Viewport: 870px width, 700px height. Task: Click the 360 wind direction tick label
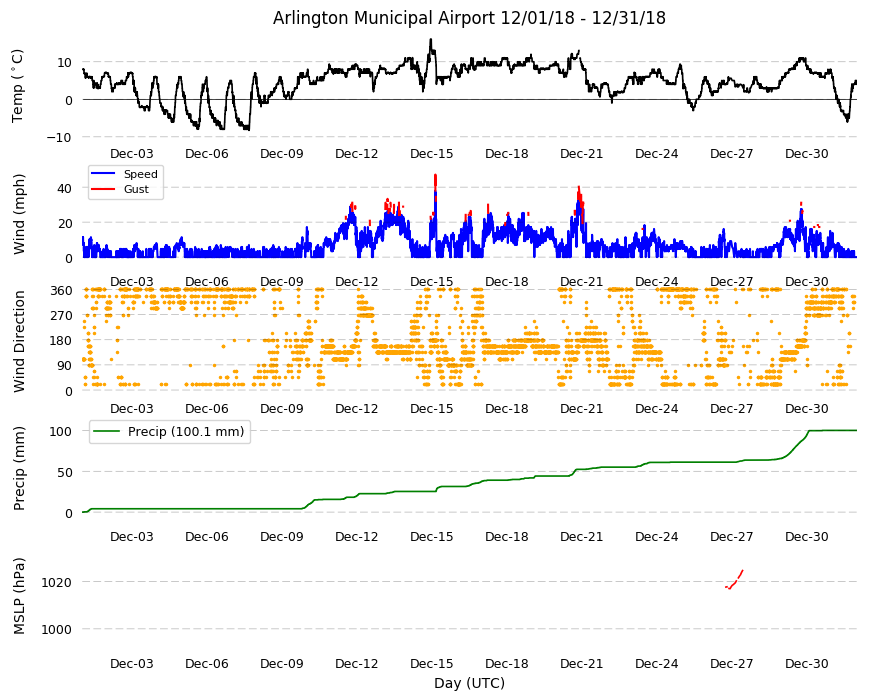[x=61, y=290]
